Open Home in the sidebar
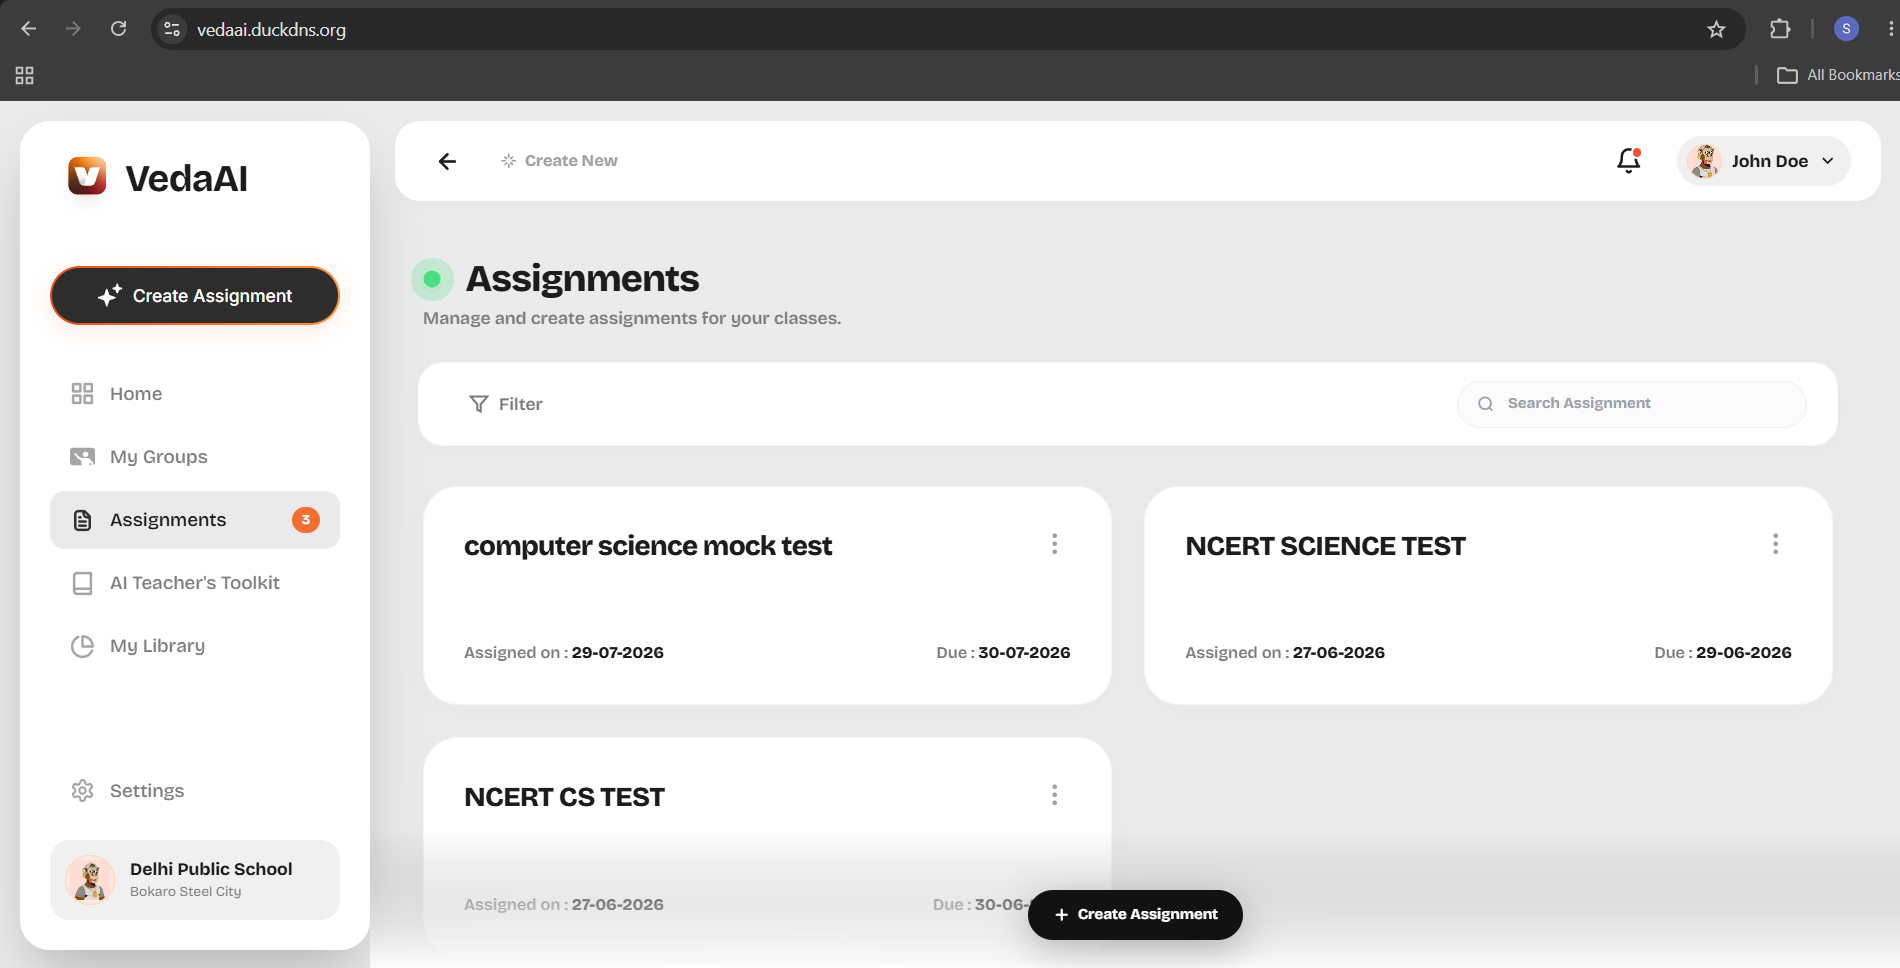The height and width of the screenshot is (968, 1900). click(195, 394)
